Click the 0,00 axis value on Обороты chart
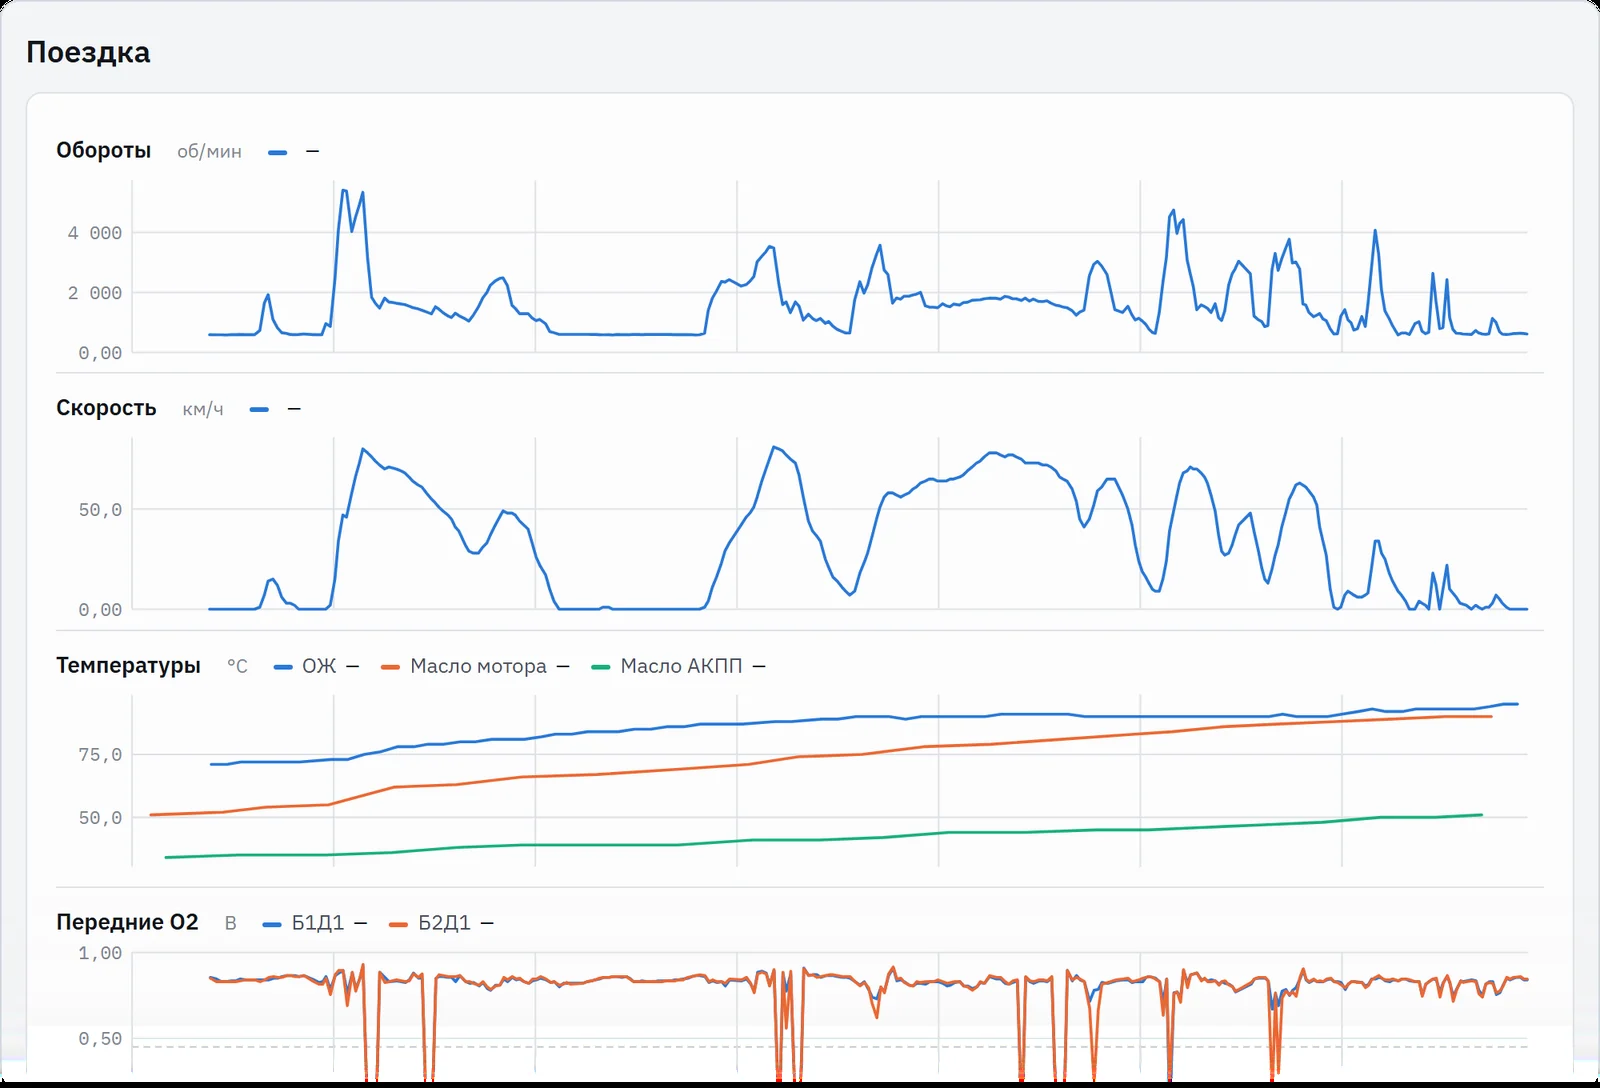1600x1088 pixels. pos(100,353)
